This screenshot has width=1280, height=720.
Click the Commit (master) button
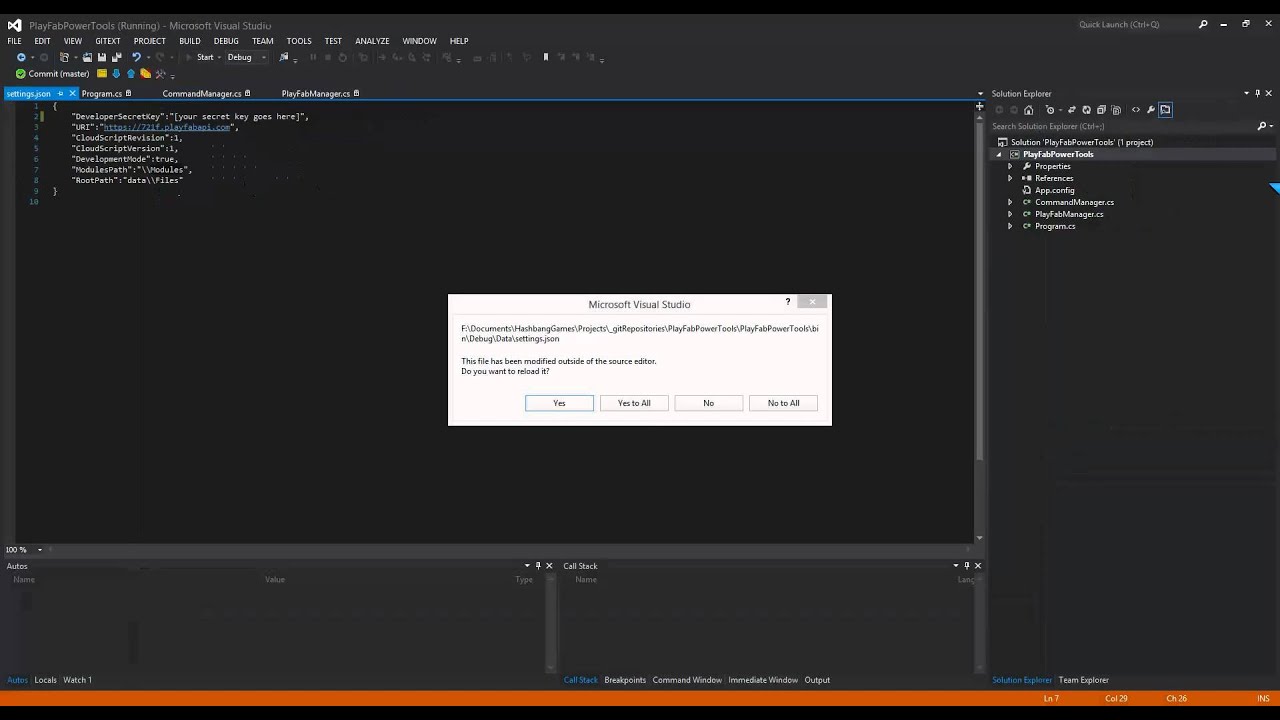click(x=53, y=74)
